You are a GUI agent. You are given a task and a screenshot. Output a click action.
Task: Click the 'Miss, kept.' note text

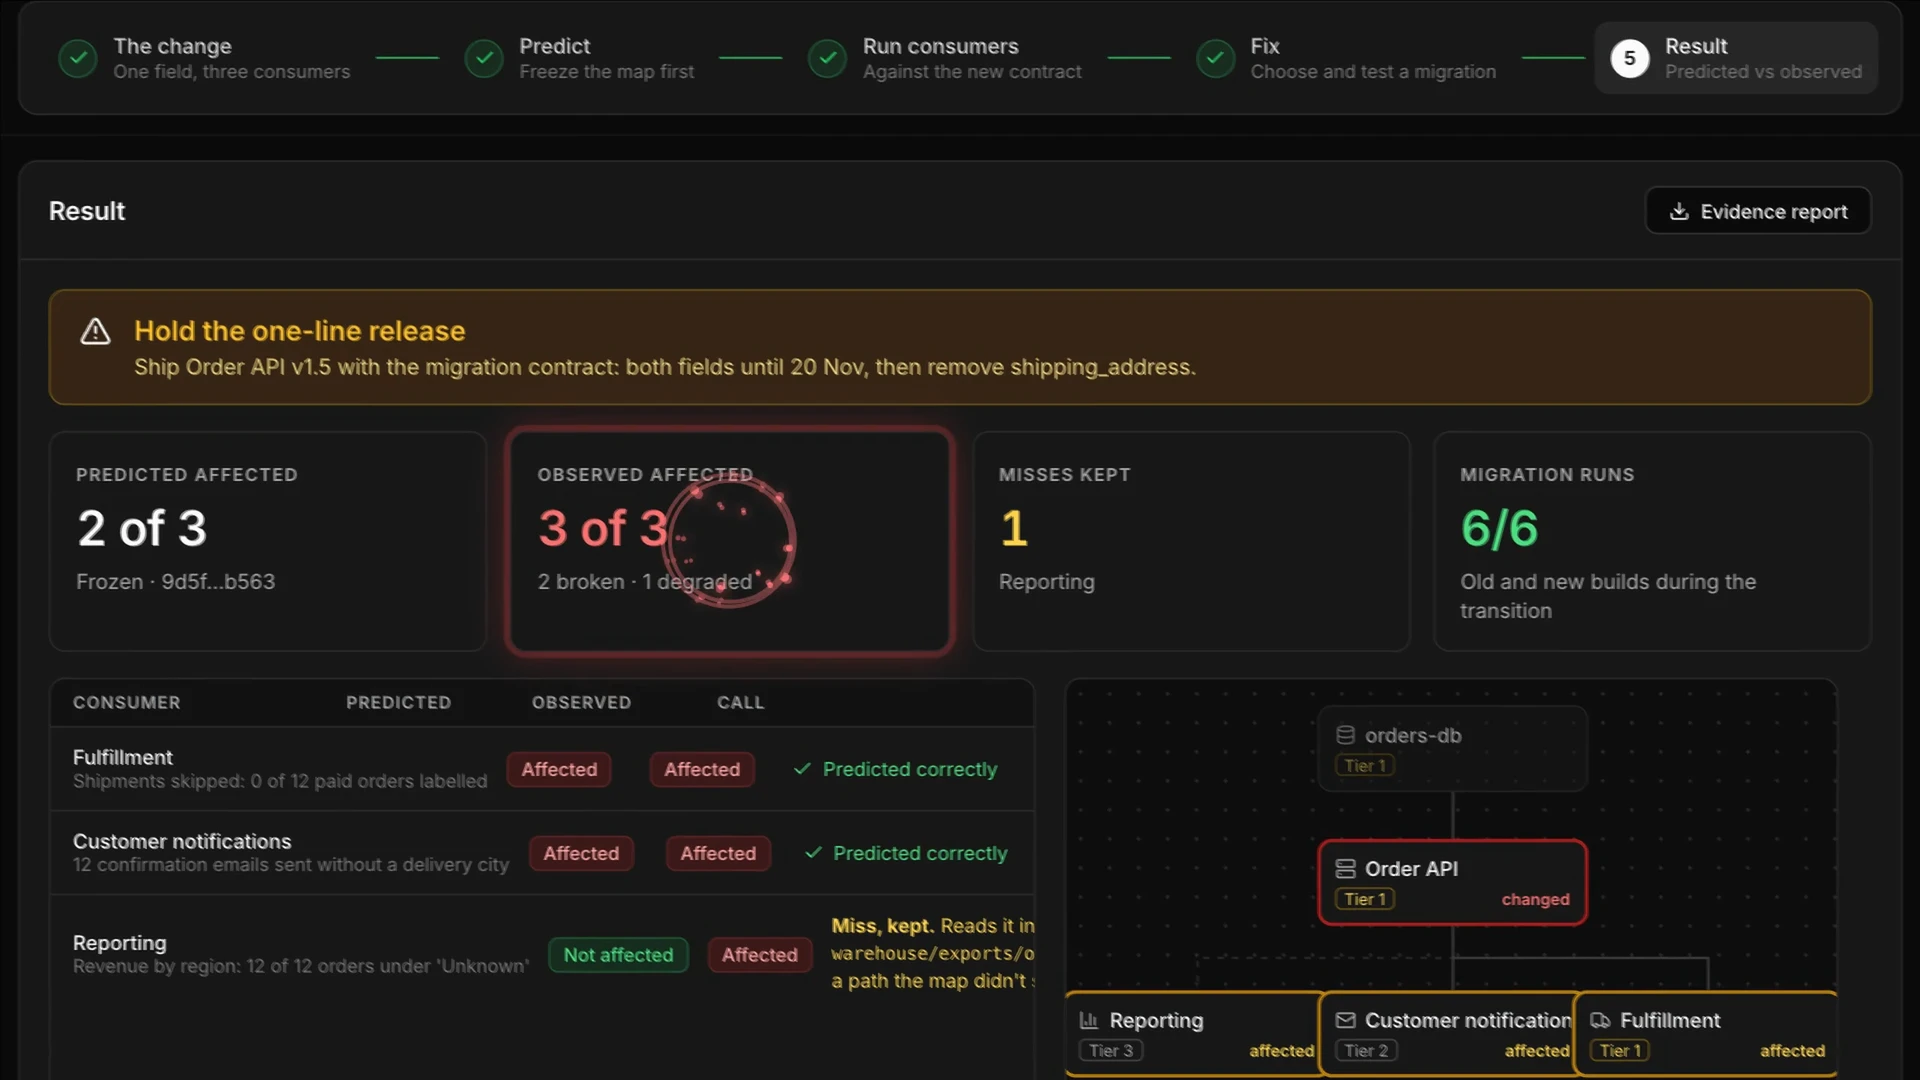[883, 926]
